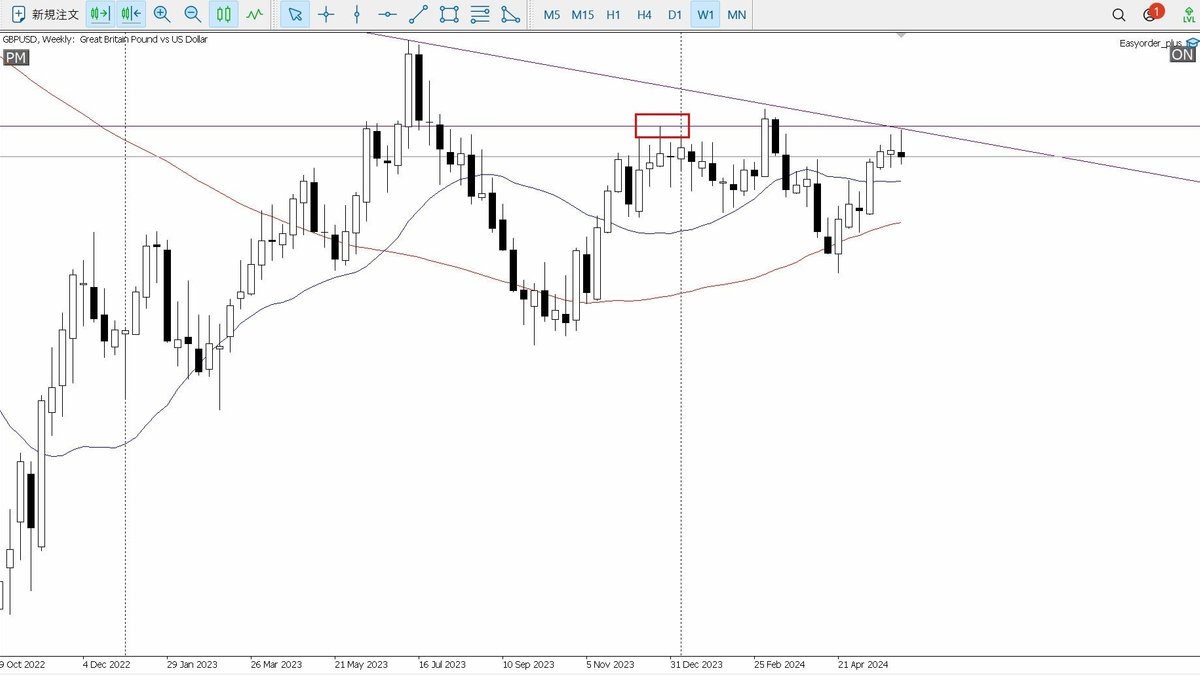Image resolution: width=1200 pixels, height=675 pixels.
Task: Select the rectangle shapes tool
Action: [449, 15]
